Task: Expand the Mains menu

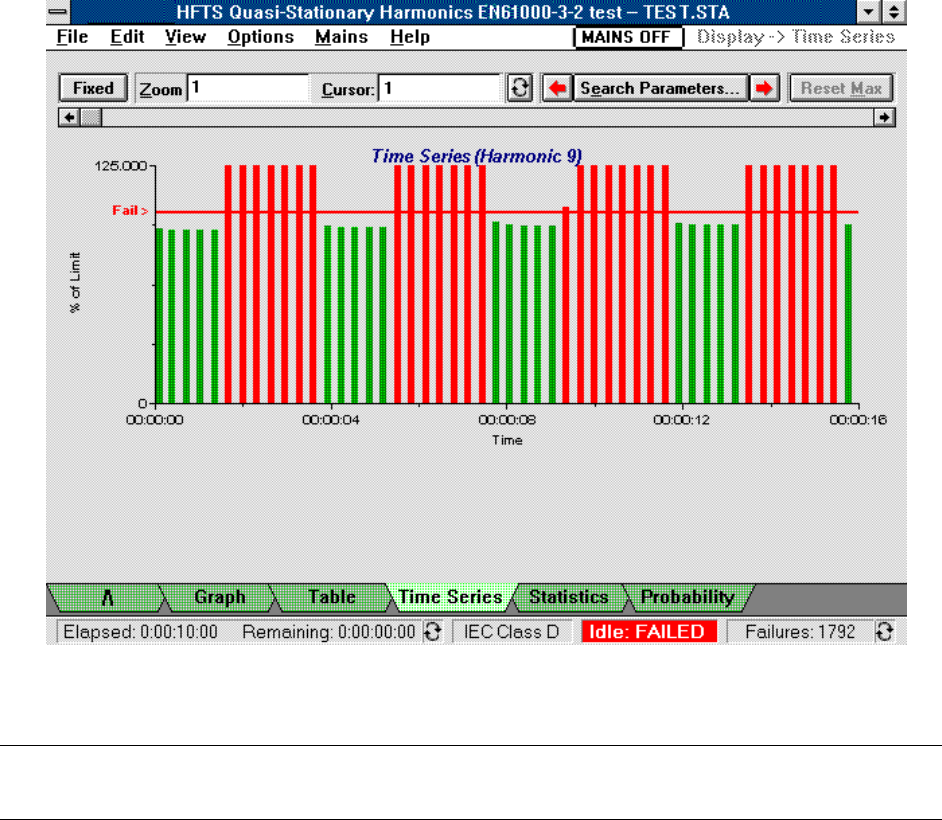Action: click(341, 37)
